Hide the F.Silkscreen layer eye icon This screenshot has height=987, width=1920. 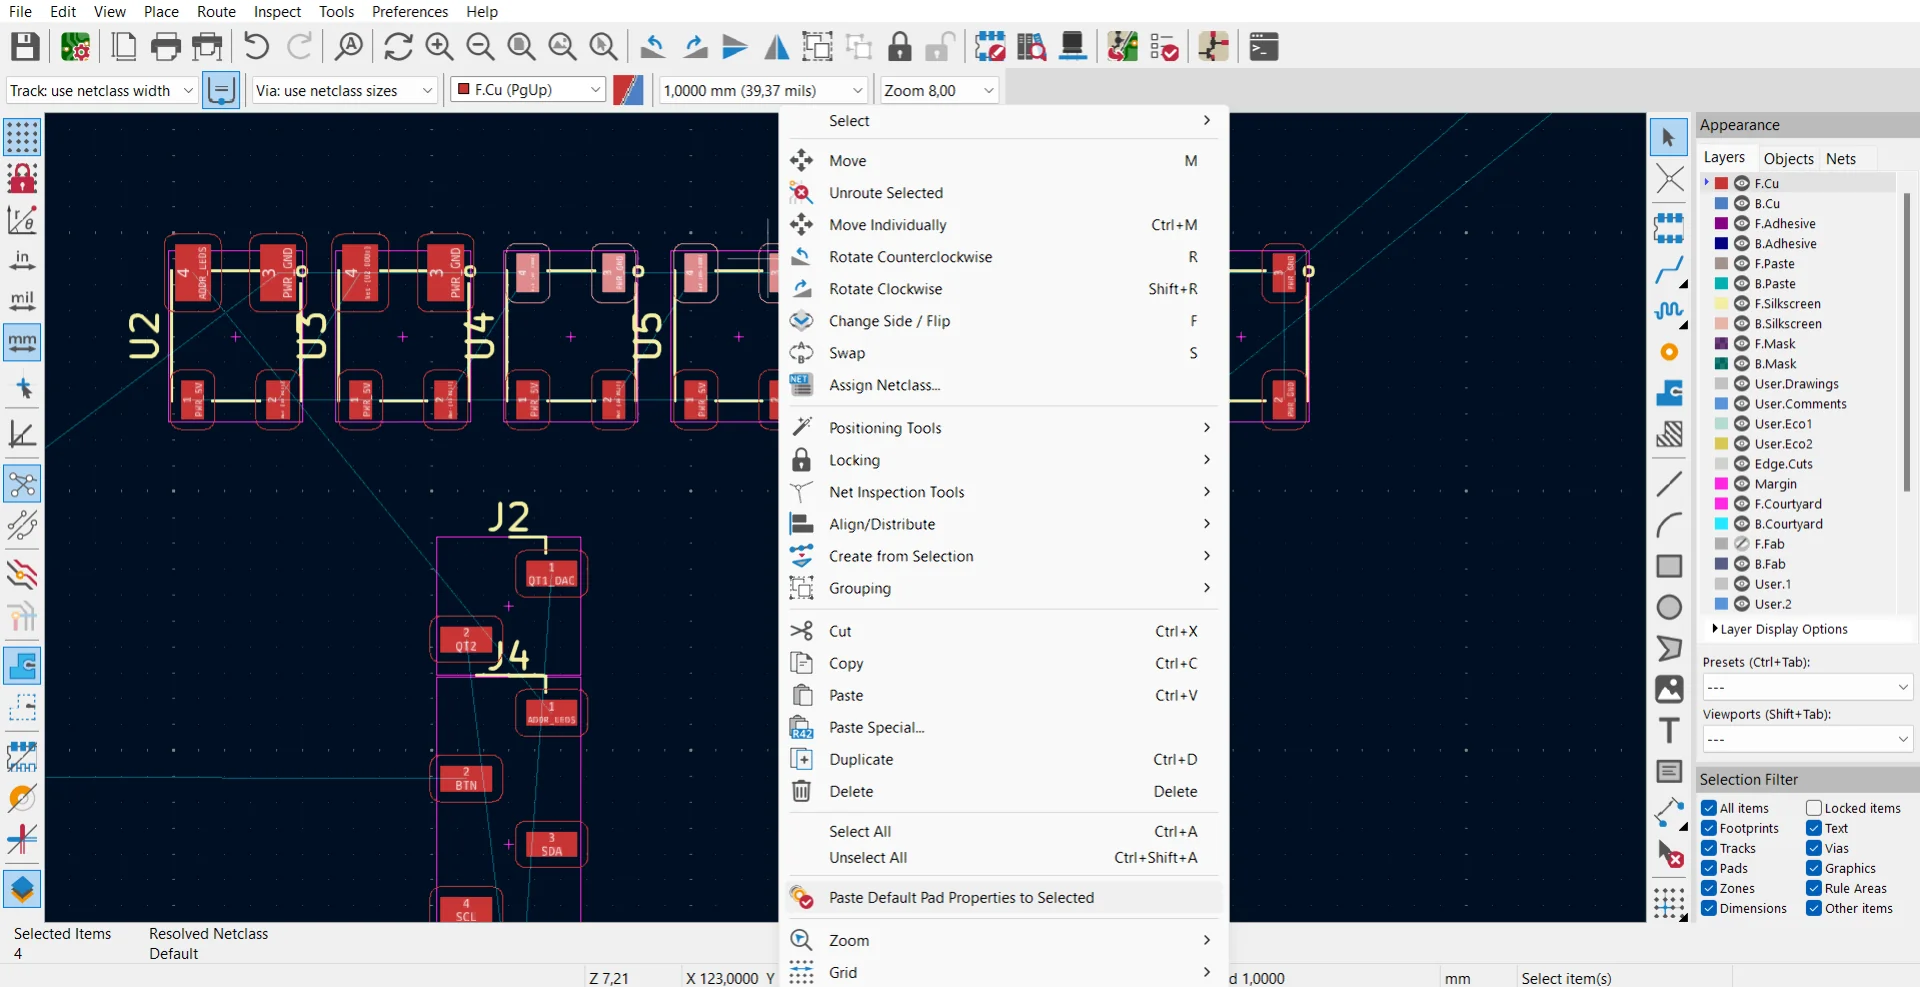pyautogui.click(x=1742, y=304)
